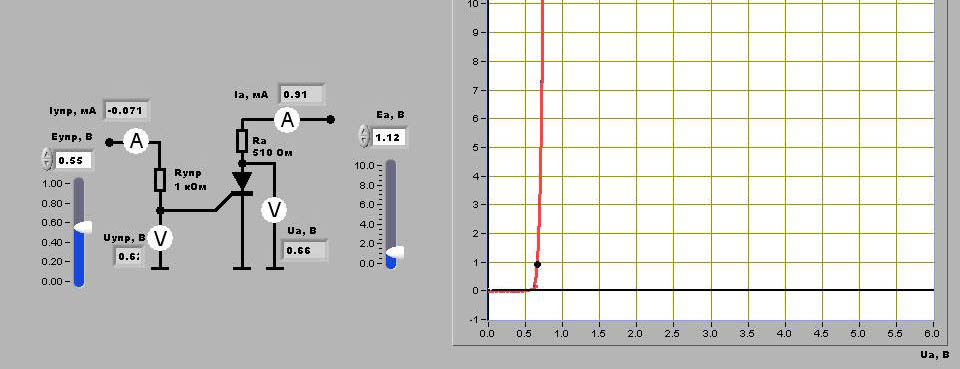Click the 'Ea, B' label
960x369 pixels.
point(390,114)
